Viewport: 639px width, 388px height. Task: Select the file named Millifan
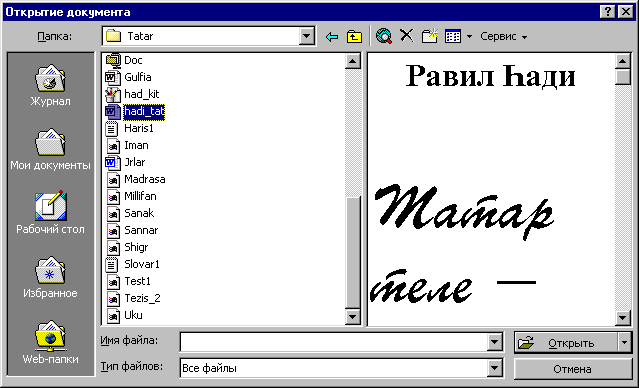[x=140, y=196]
